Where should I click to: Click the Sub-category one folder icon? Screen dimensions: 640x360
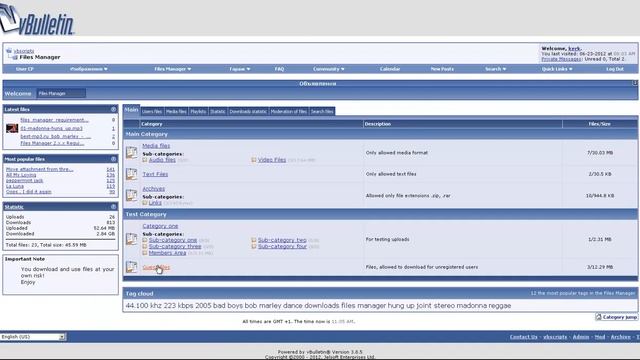[145, 240]
